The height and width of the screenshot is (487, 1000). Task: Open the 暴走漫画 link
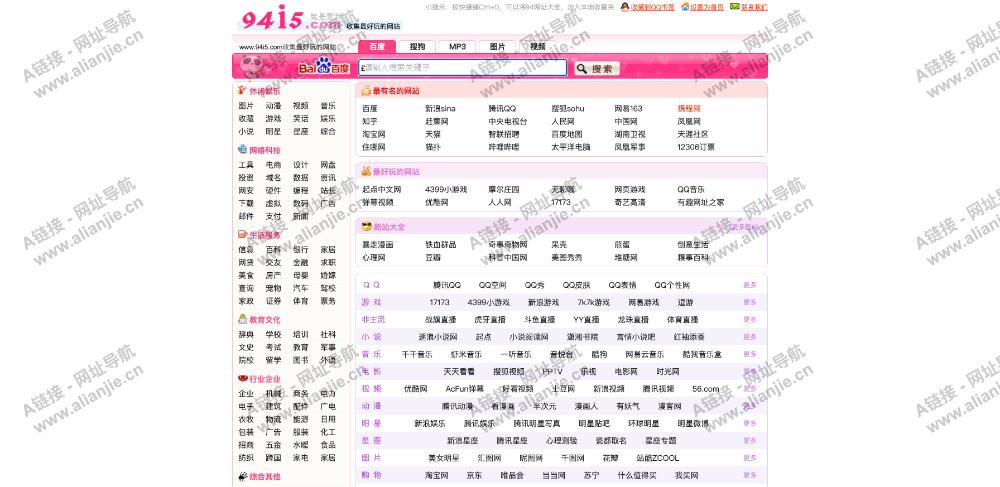click(378, 245)
